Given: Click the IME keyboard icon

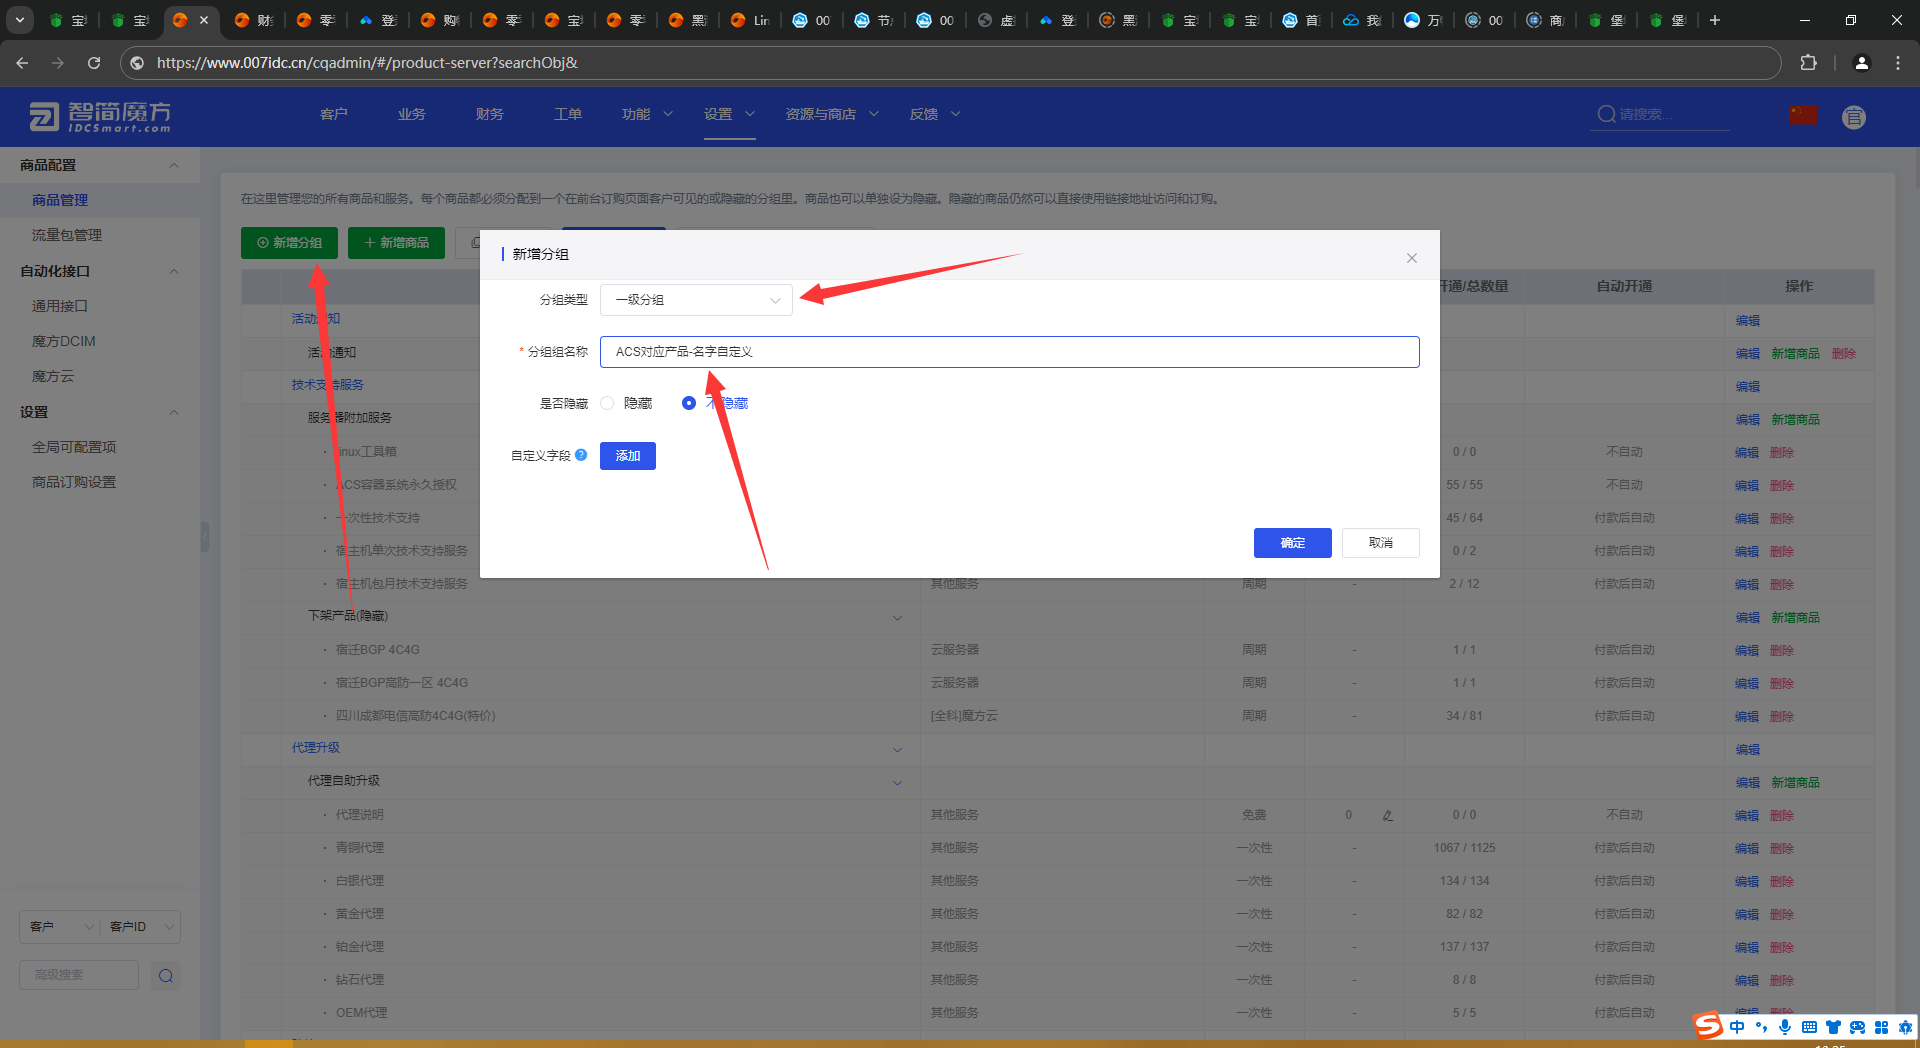Looking at the screenshot, I should point(1809,1027).
